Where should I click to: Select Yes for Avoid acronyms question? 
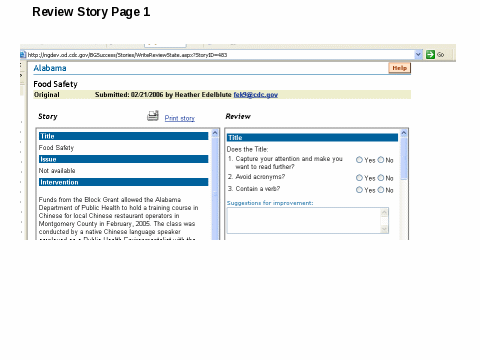pos(359,178)
